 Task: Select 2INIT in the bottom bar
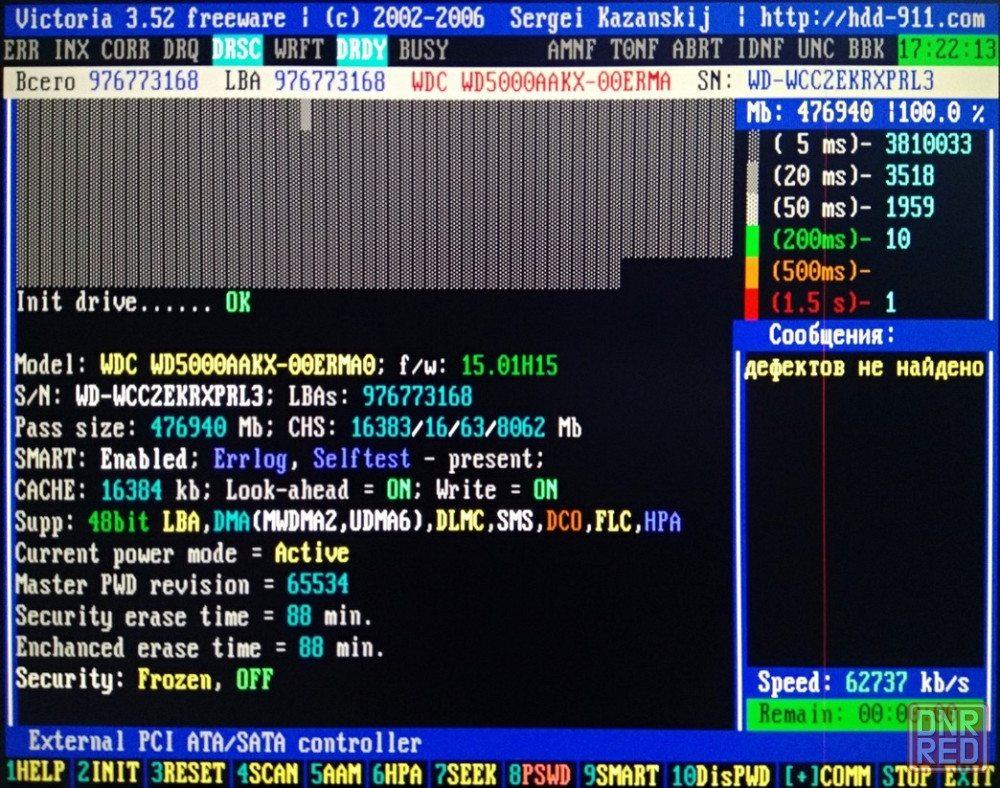pyautogui.click(x=111, y=775)
